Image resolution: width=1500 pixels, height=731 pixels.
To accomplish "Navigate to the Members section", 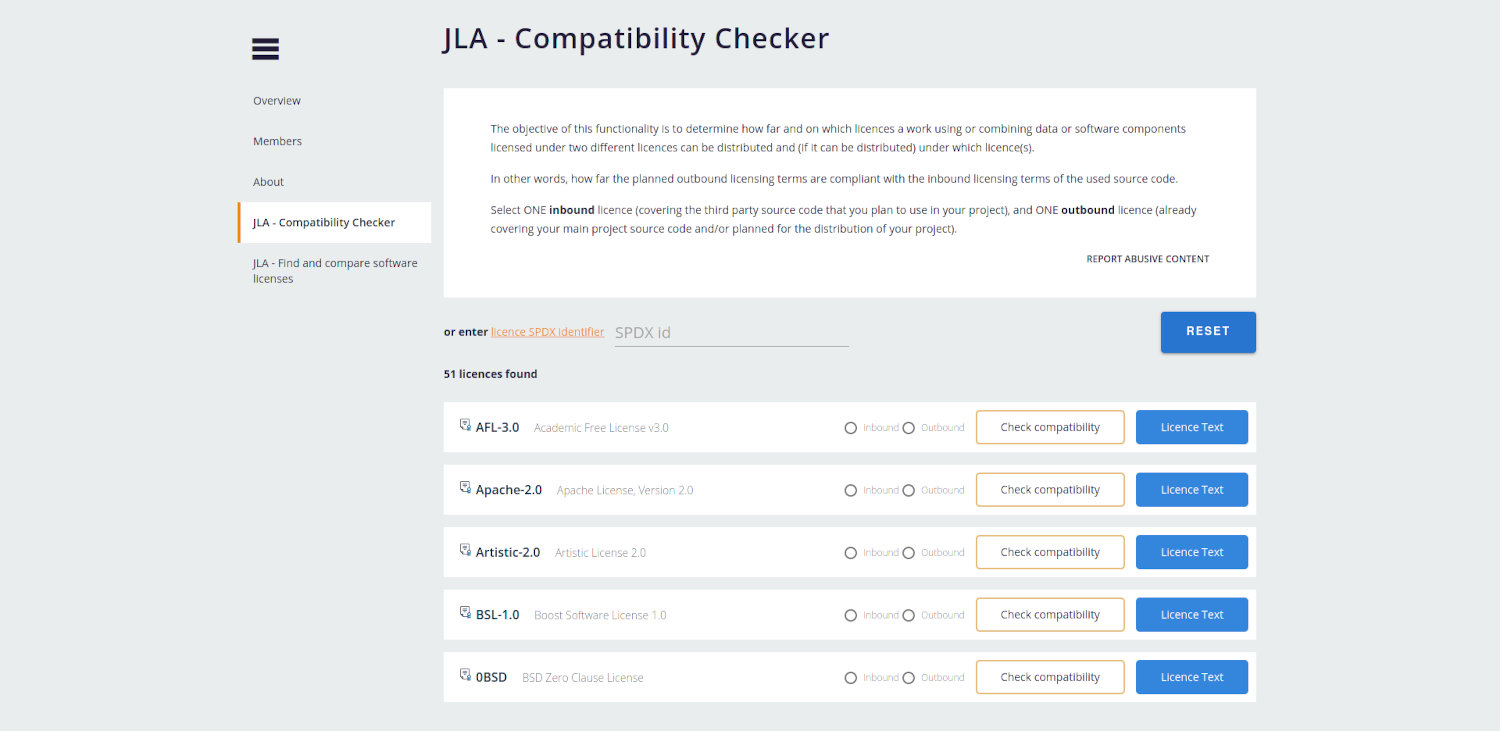I will 277,141.
